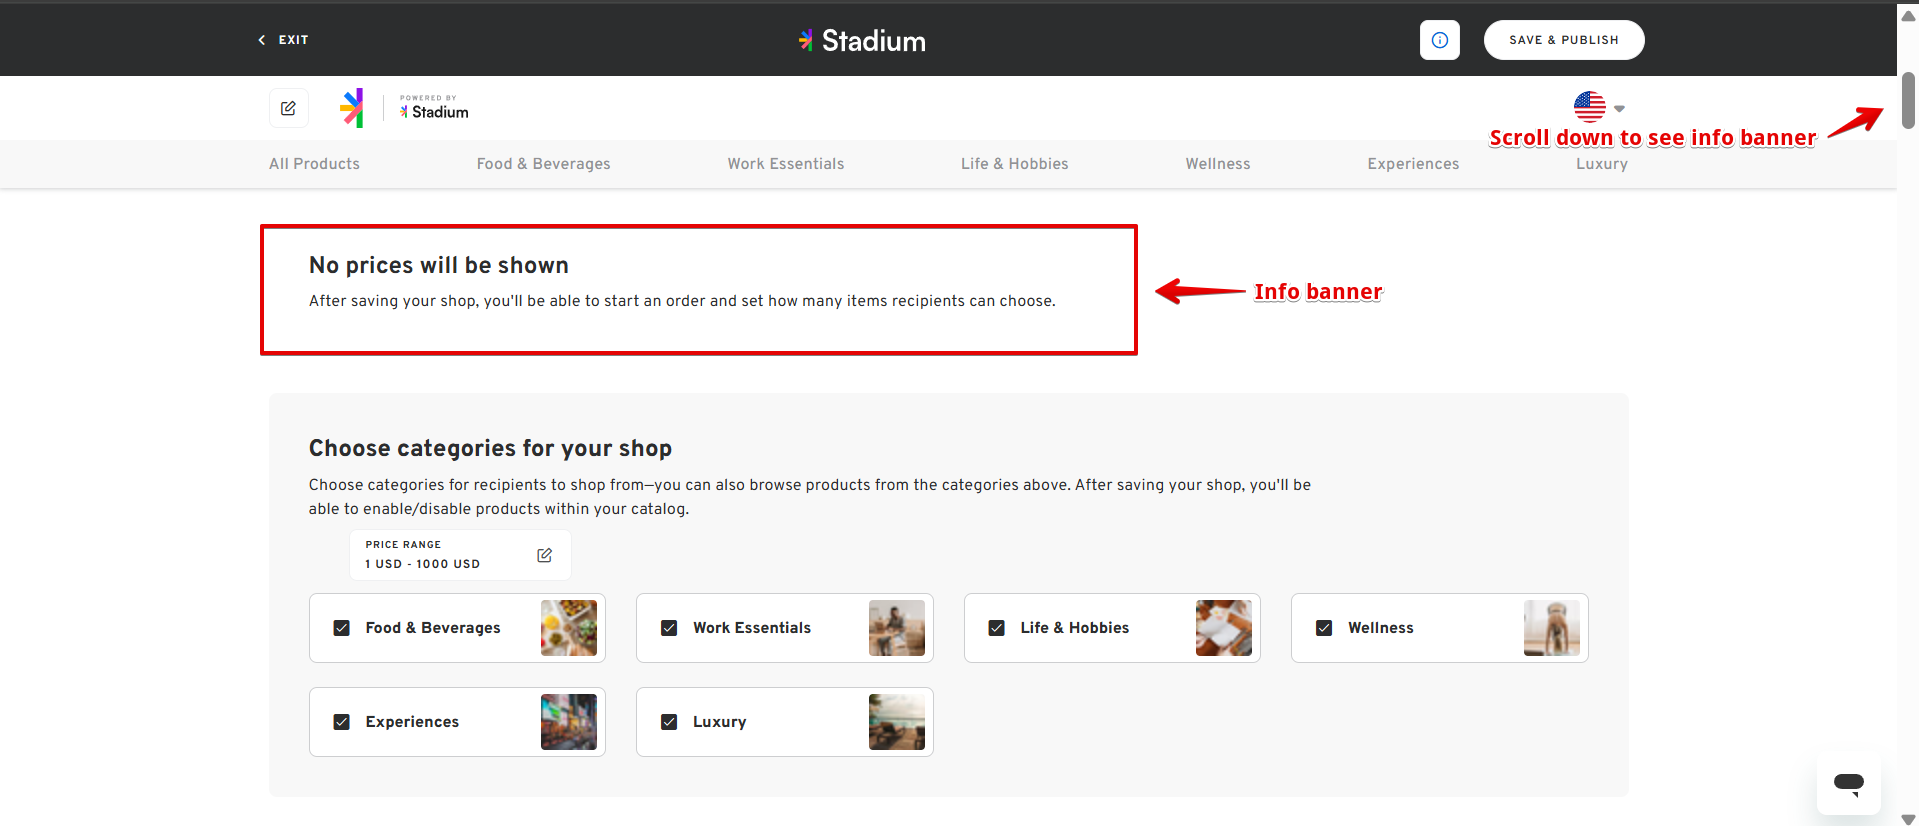Disable the Luxury category checkbox

click(669, 722)
